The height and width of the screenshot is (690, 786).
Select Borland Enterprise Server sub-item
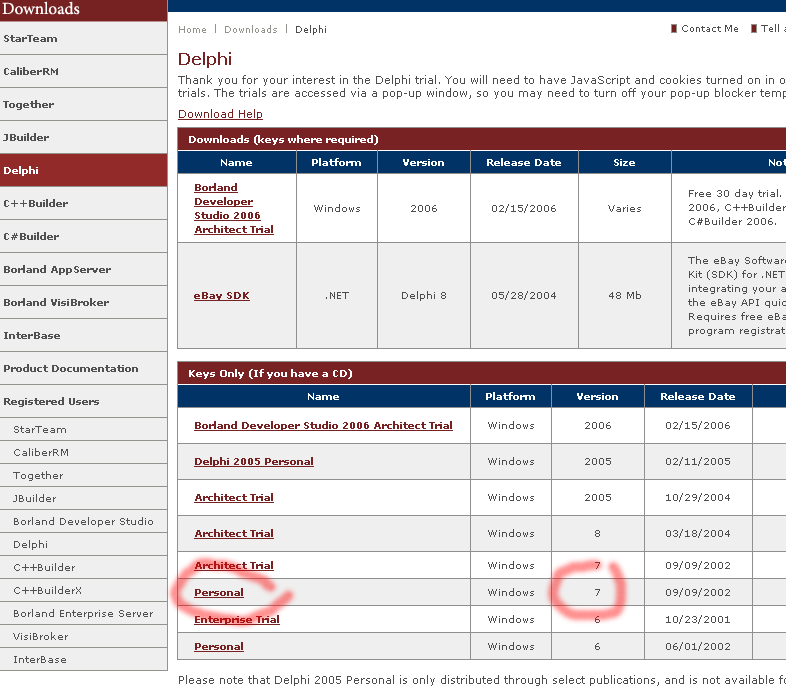pos(83,614)
